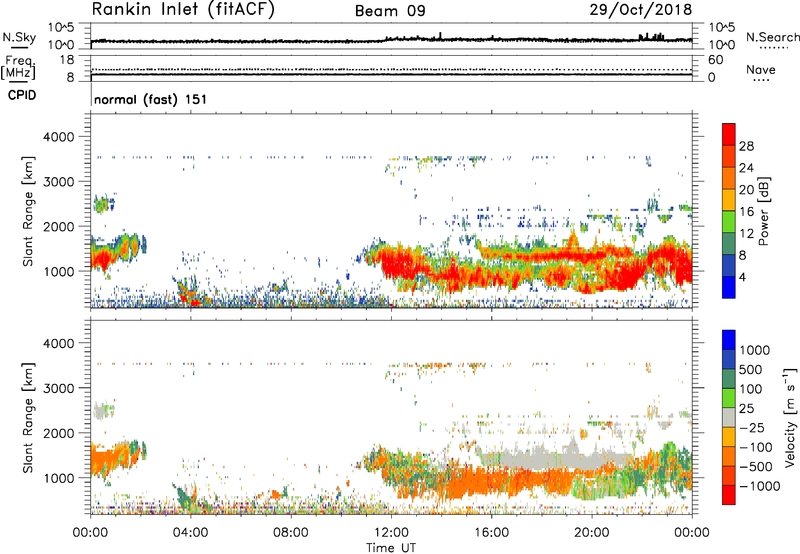800x554 pixels.
Task: Click the frequency axis value 18
Action: (67, 60)
